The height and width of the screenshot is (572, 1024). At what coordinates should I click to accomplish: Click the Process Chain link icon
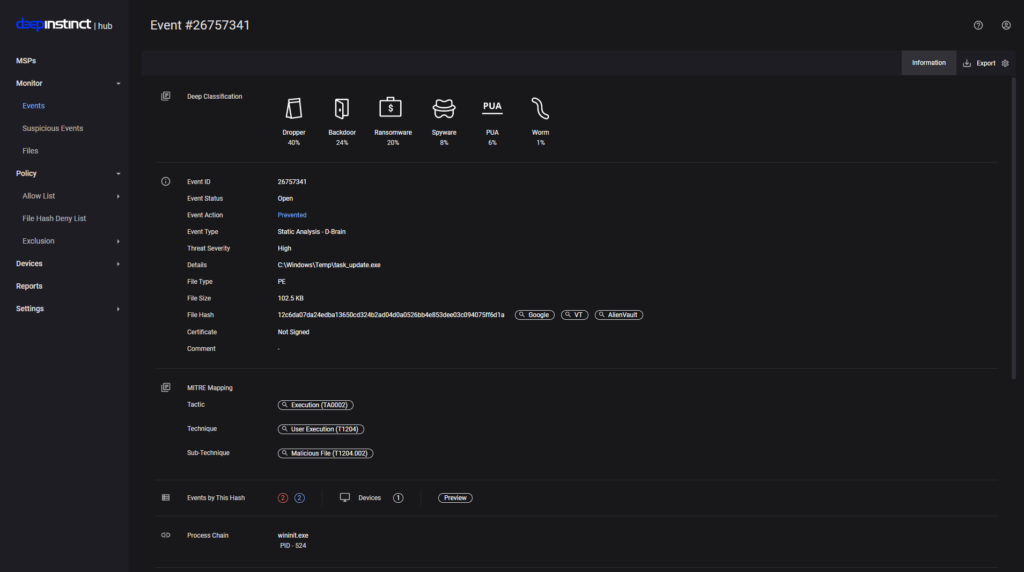click(x=166, y=535)
